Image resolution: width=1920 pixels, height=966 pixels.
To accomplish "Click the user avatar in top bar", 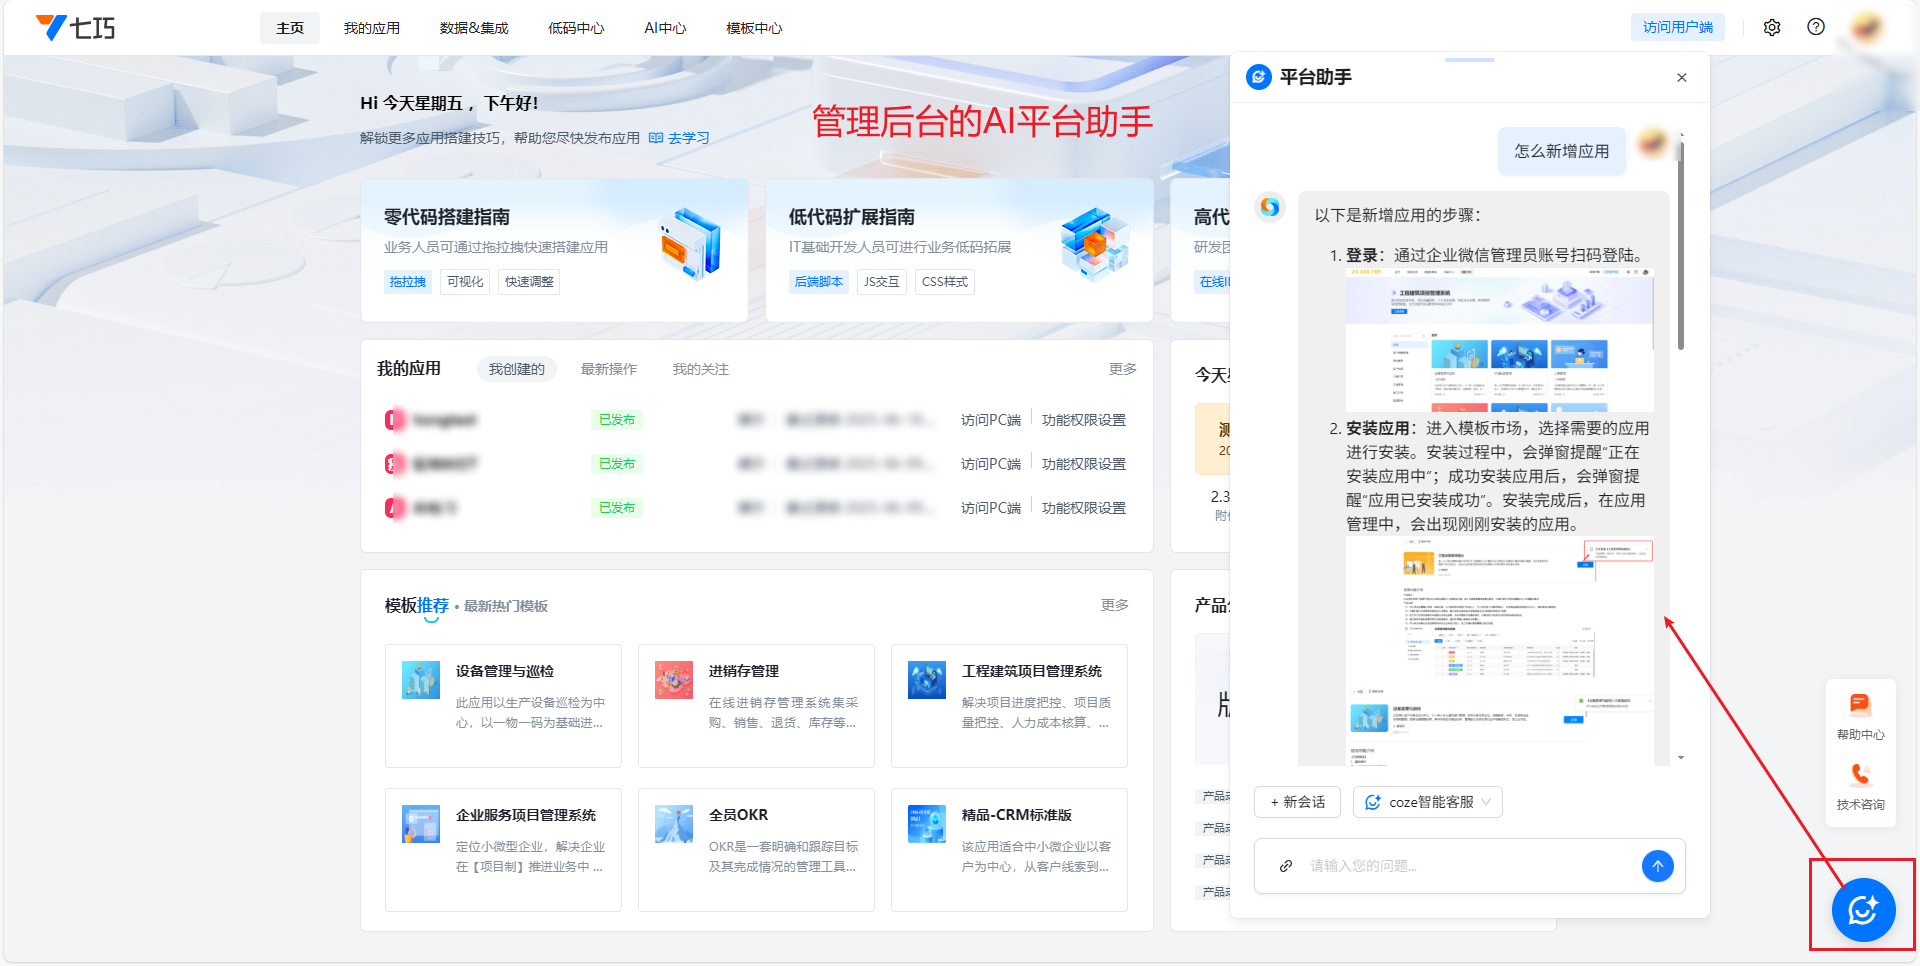I will pos(1867,28).
